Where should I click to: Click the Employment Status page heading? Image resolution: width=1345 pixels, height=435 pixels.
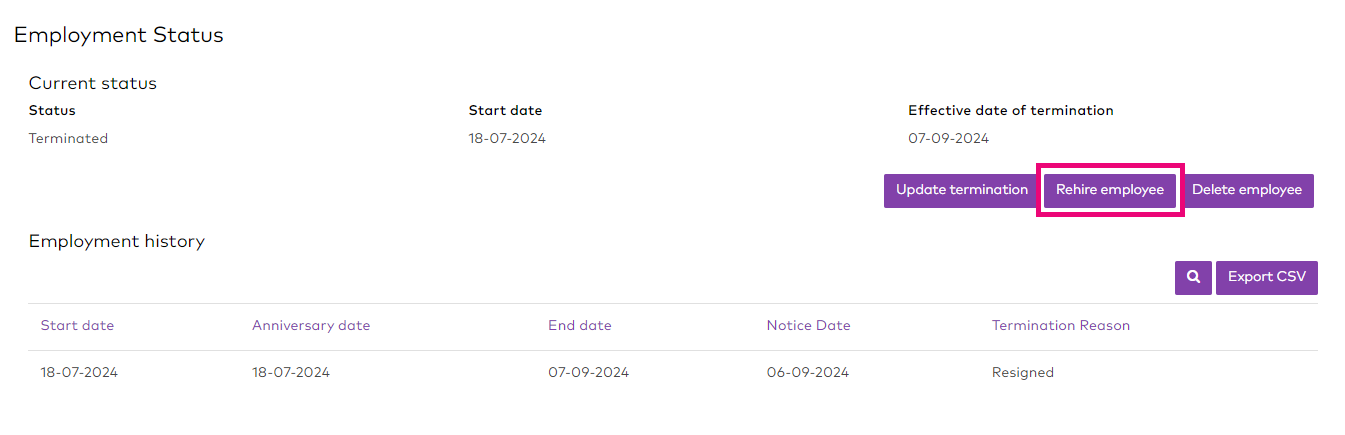118,36
